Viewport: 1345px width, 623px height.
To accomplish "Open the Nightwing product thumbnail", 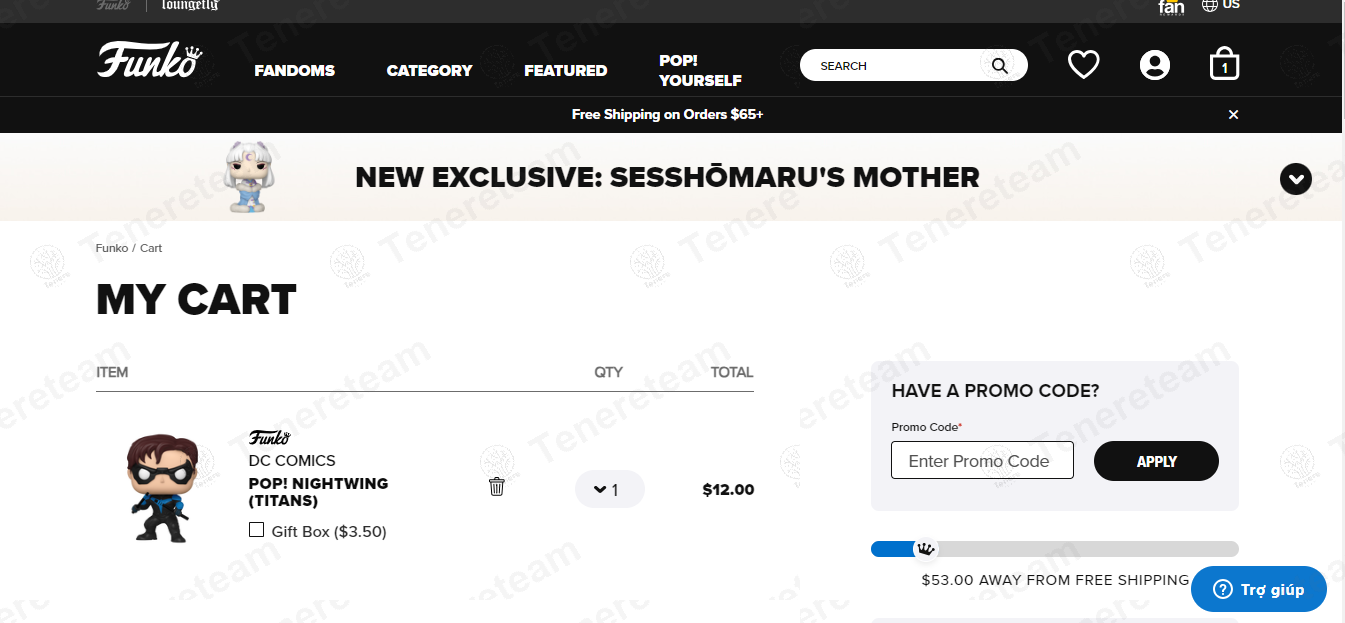I will pyautogui.click(x=160, y=488).
